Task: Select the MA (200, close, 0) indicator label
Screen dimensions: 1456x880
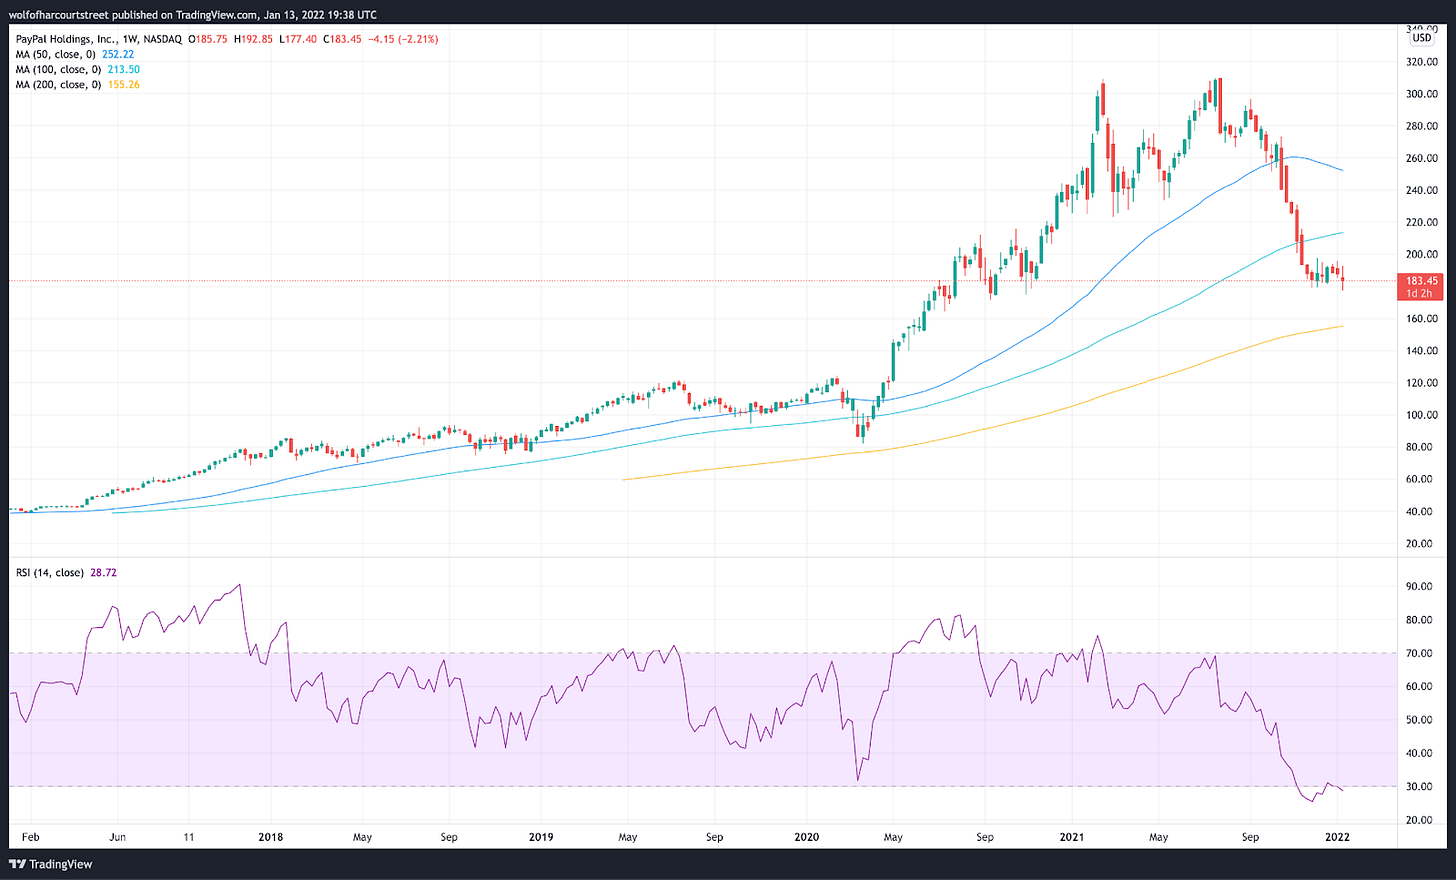Action: click(x=59, y=84)
